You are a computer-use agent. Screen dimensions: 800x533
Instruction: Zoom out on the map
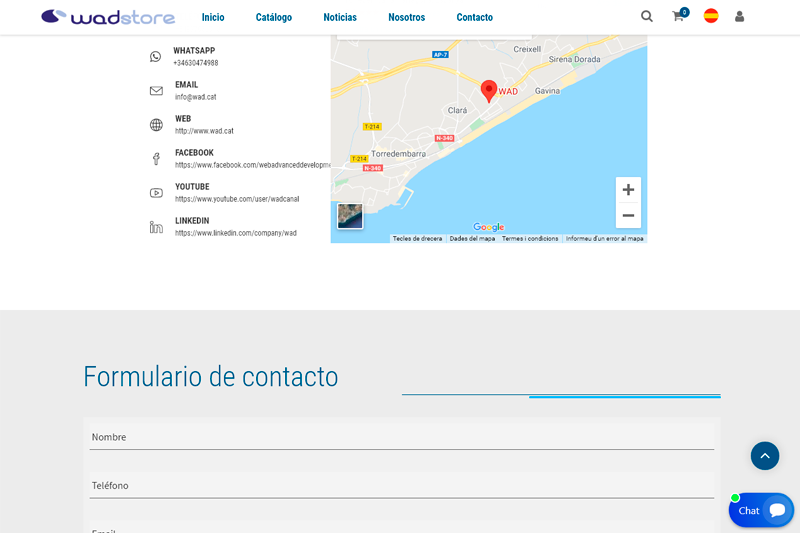pyautogui.click(x=628, y=215)
